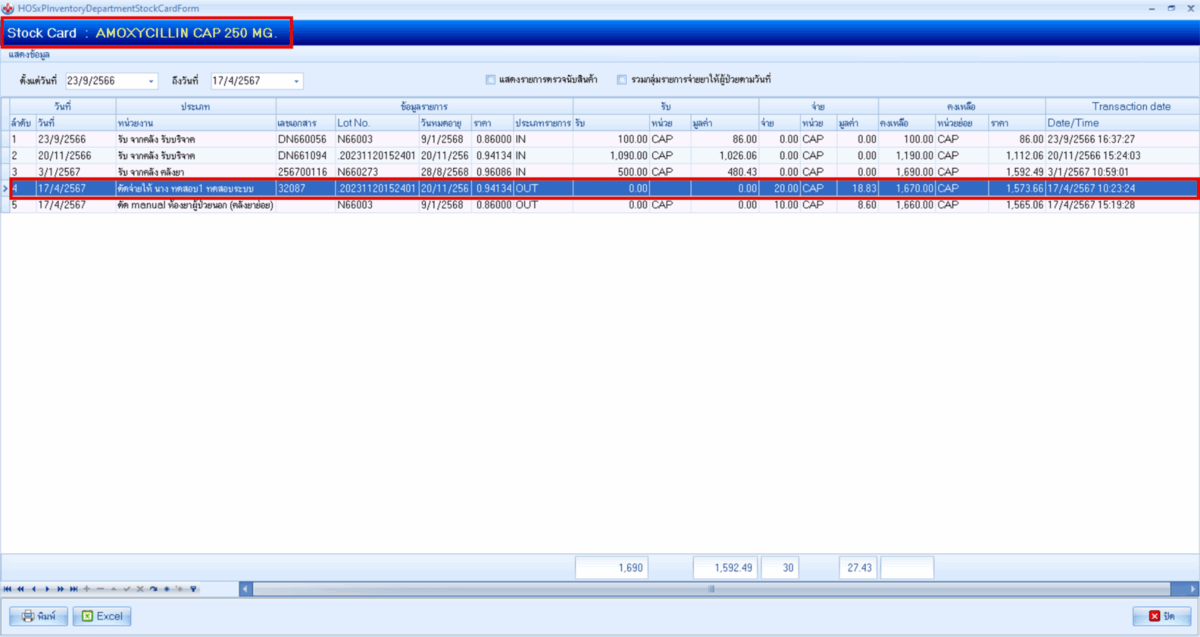Tick the รวมกลุ่มรายการจ่ายยาให้ผู้ป่วยตามวันที่ checkbox
This screenshot has width=1200, height=637.
click(x=622, y=79)
